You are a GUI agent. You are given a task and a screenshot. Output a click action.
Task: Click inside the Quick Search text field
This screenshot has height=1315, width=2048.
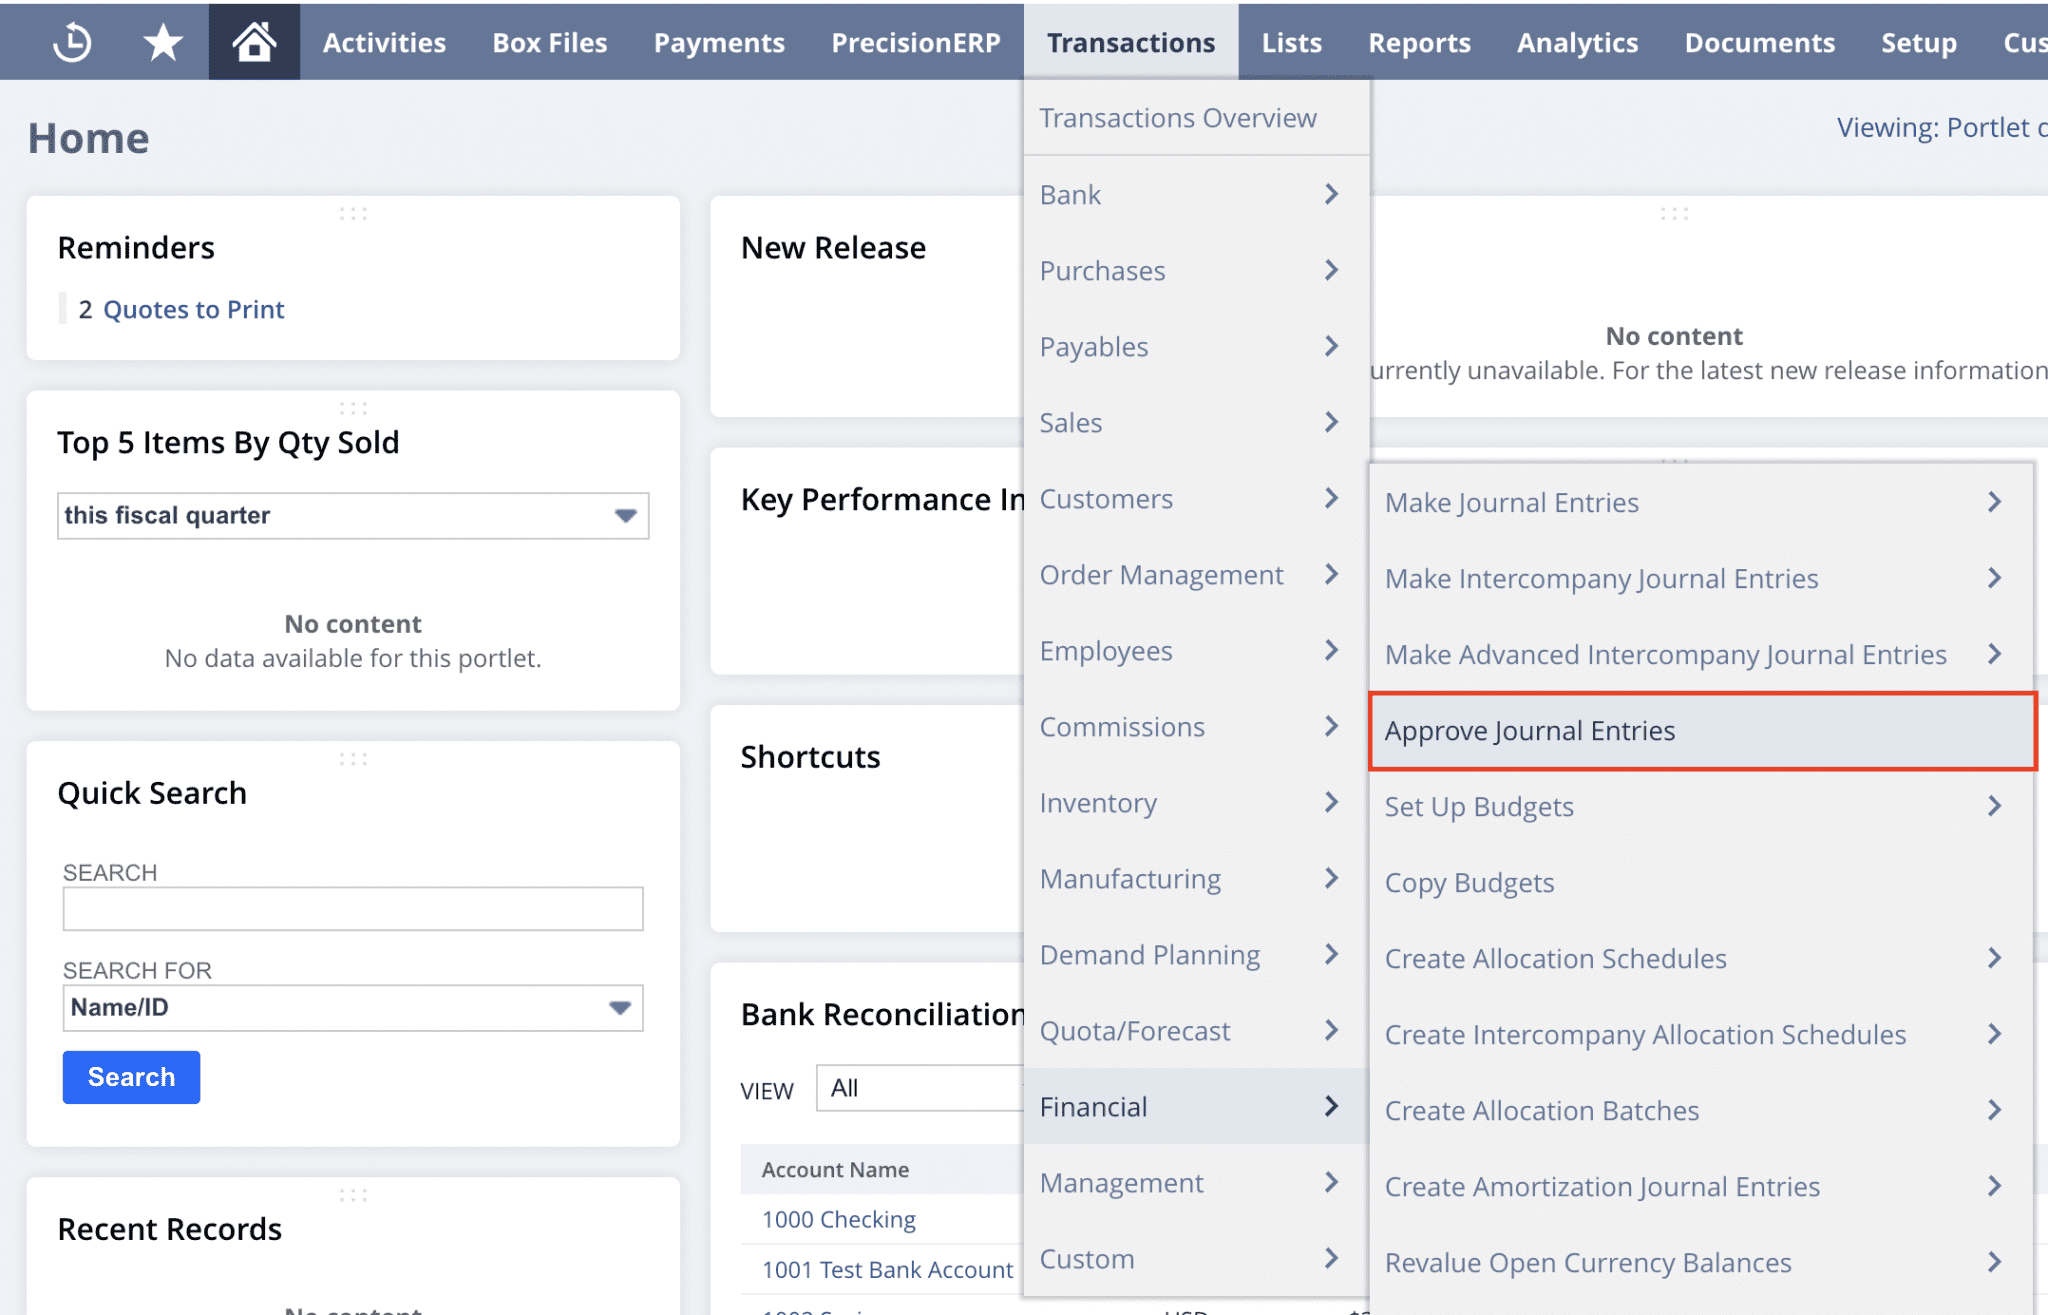point(352,908)
